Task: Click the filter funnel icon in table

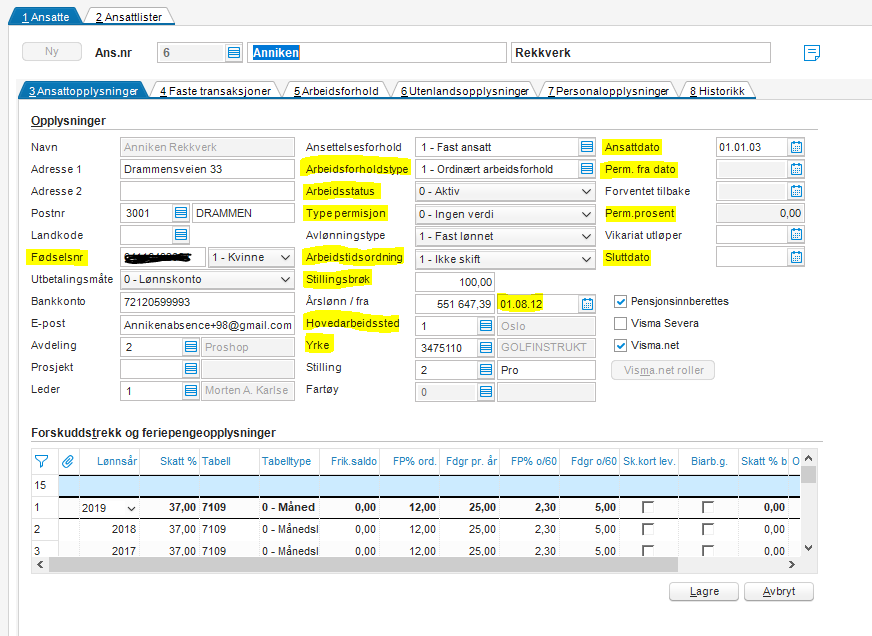Action: pyautogui.click(x=42, y=461)
